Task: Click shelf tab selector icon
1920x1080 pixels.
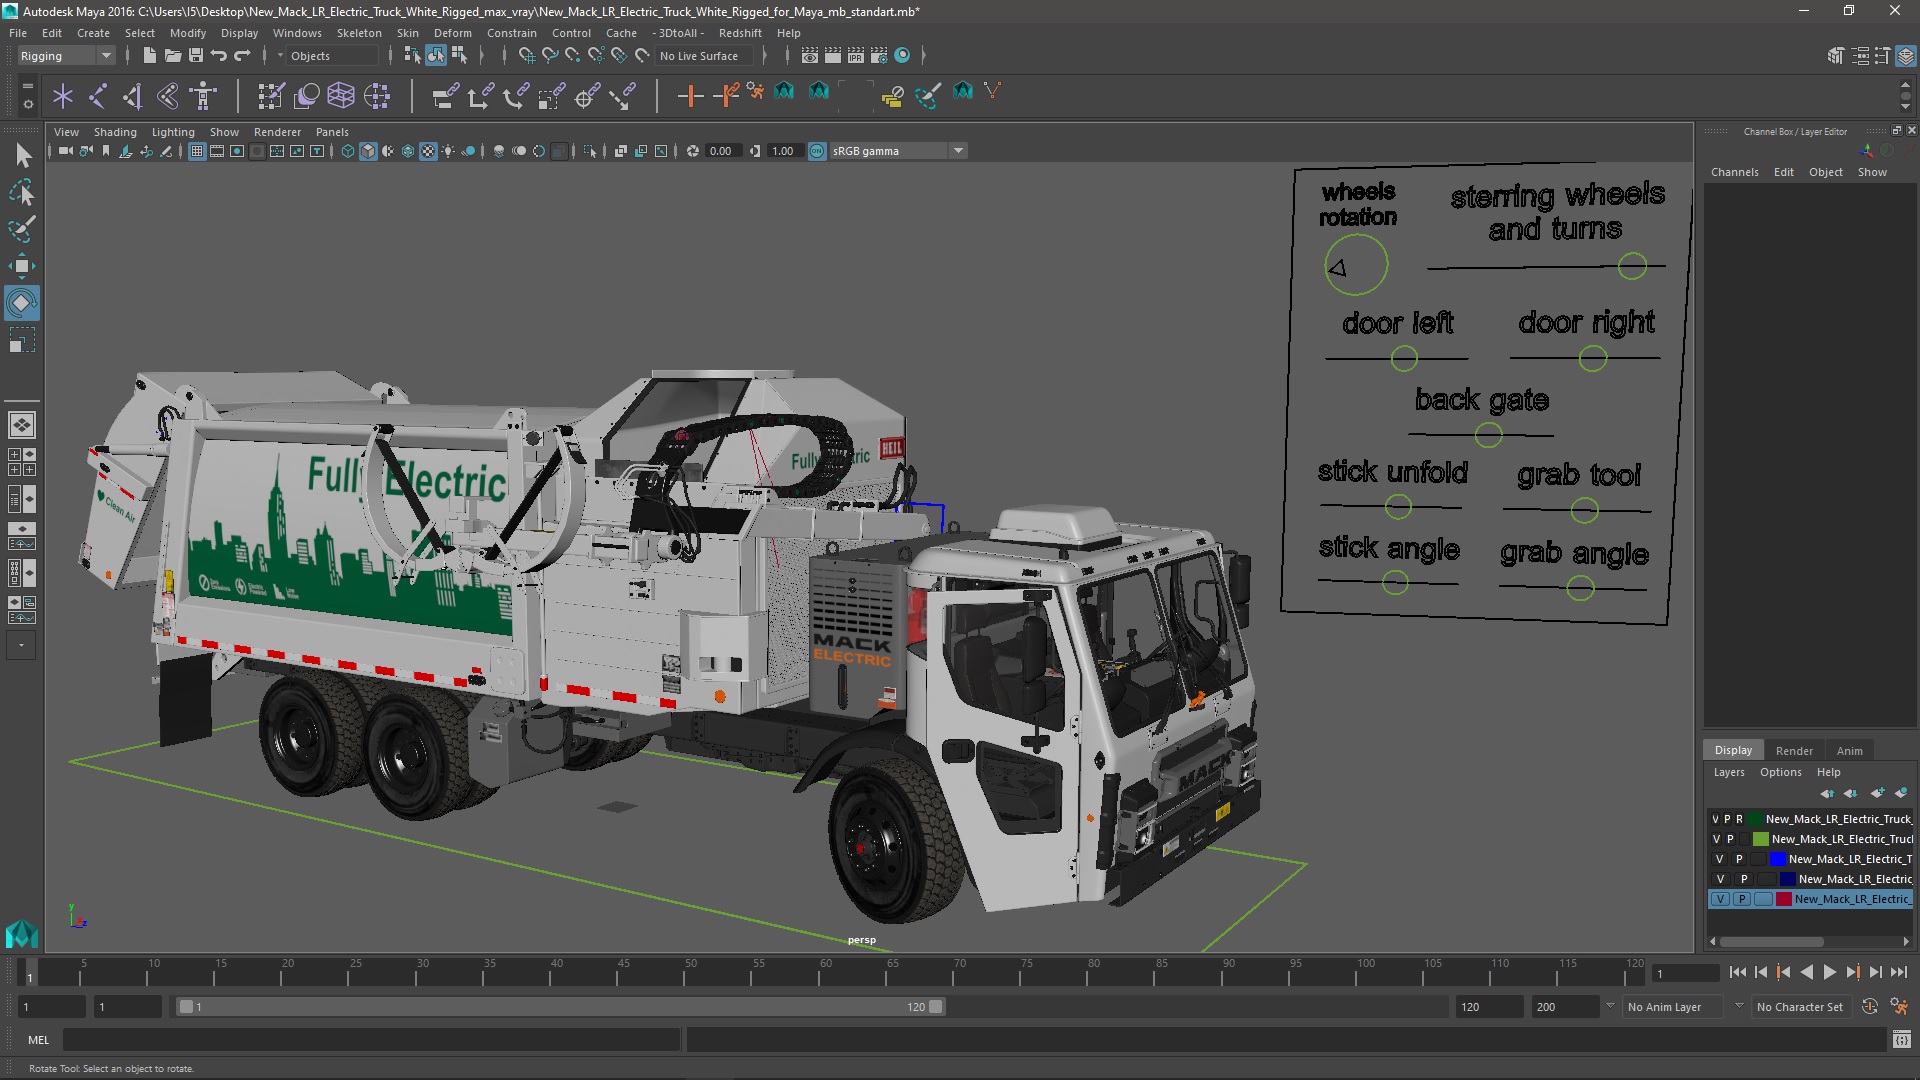Action: [27, 86]
